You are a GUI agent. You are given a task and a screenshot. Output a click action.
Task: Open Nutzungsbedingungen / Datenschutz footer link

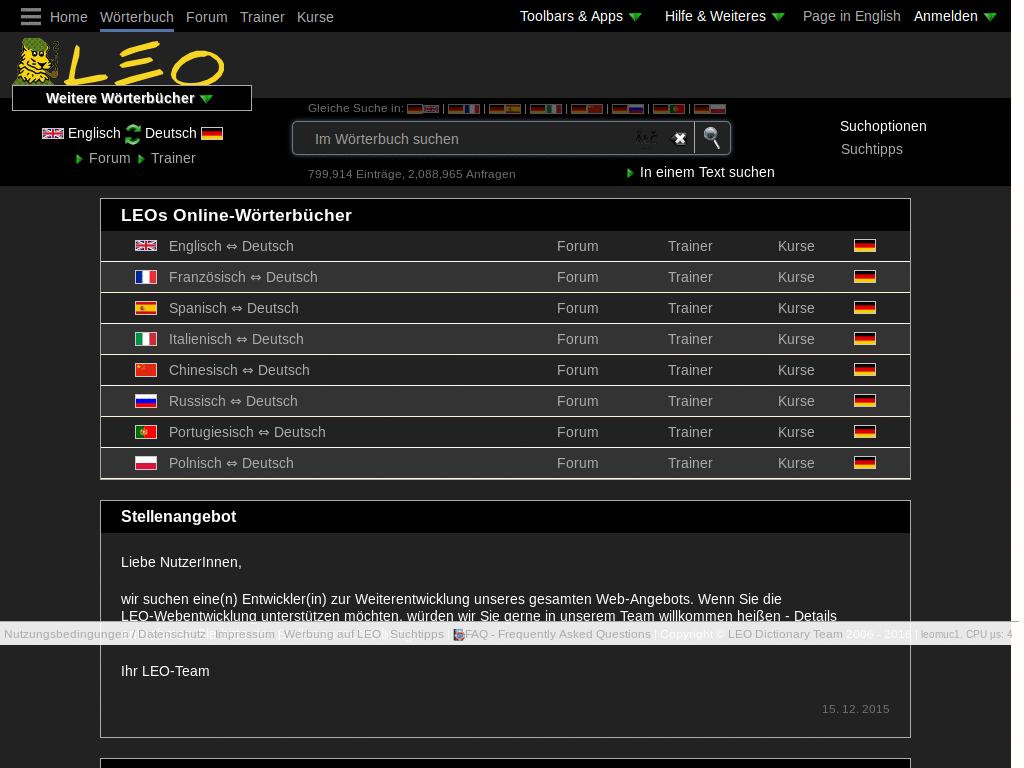[104, 634]
